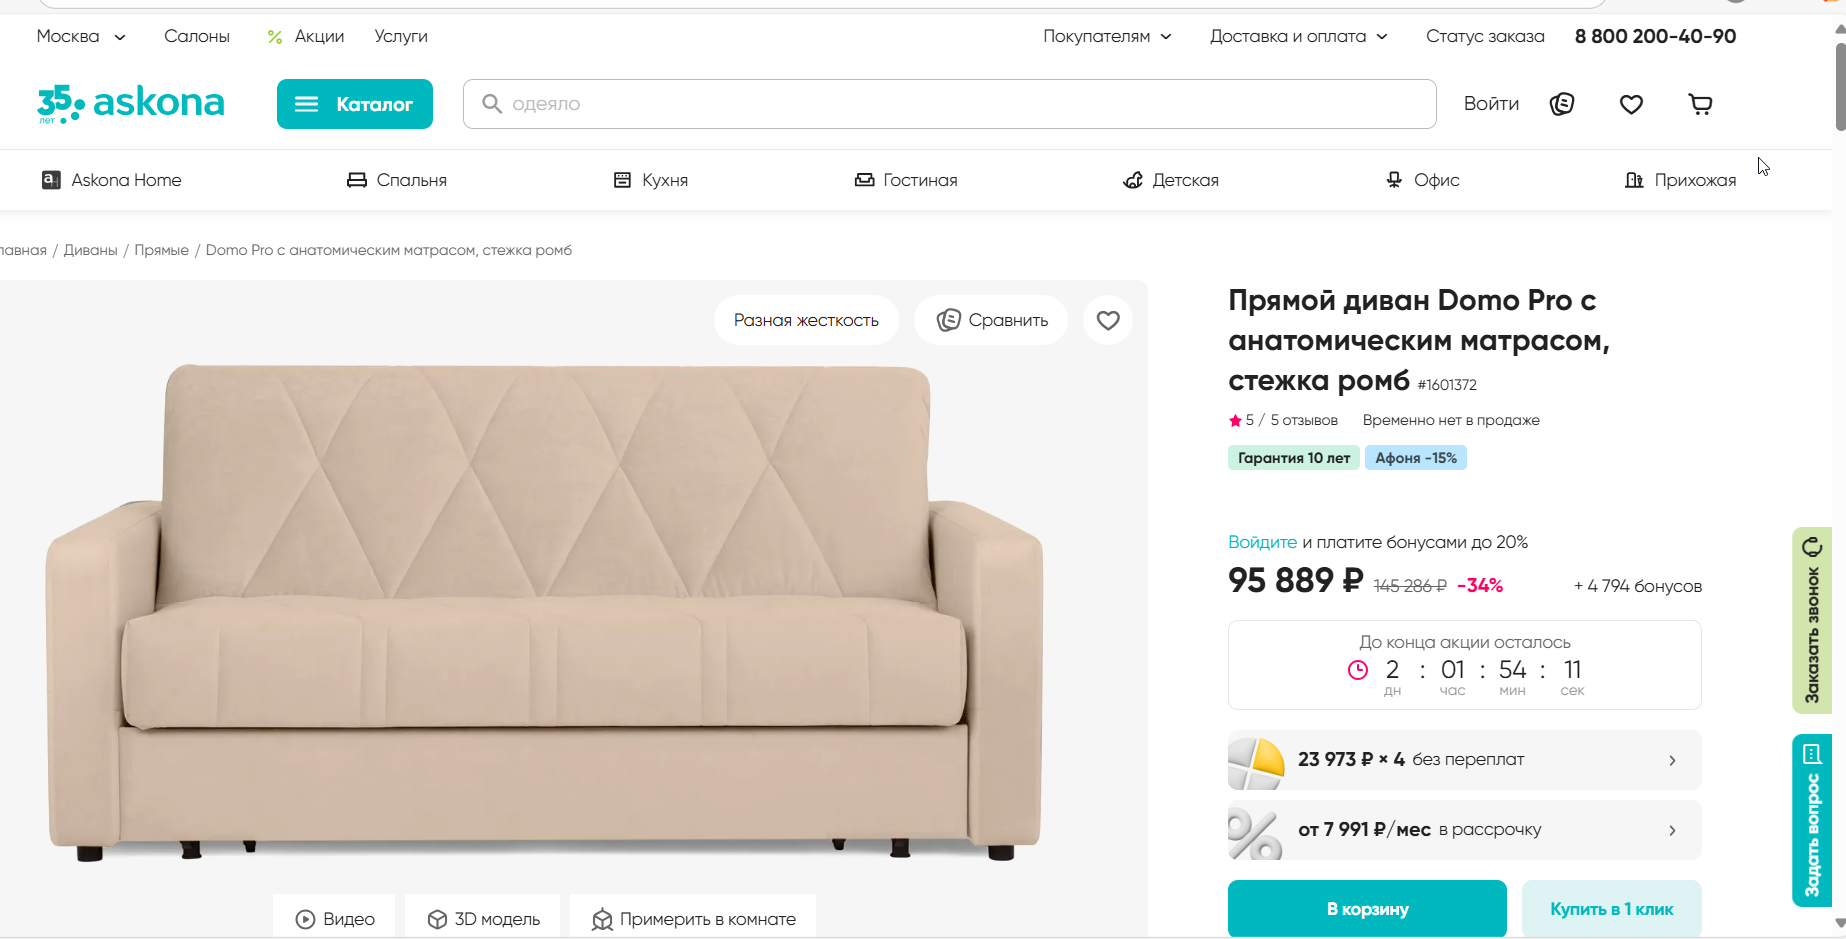Viewport: 1846px width, 939px height.
Task: Add sofa to favorites with heart
Action: 1108,320
